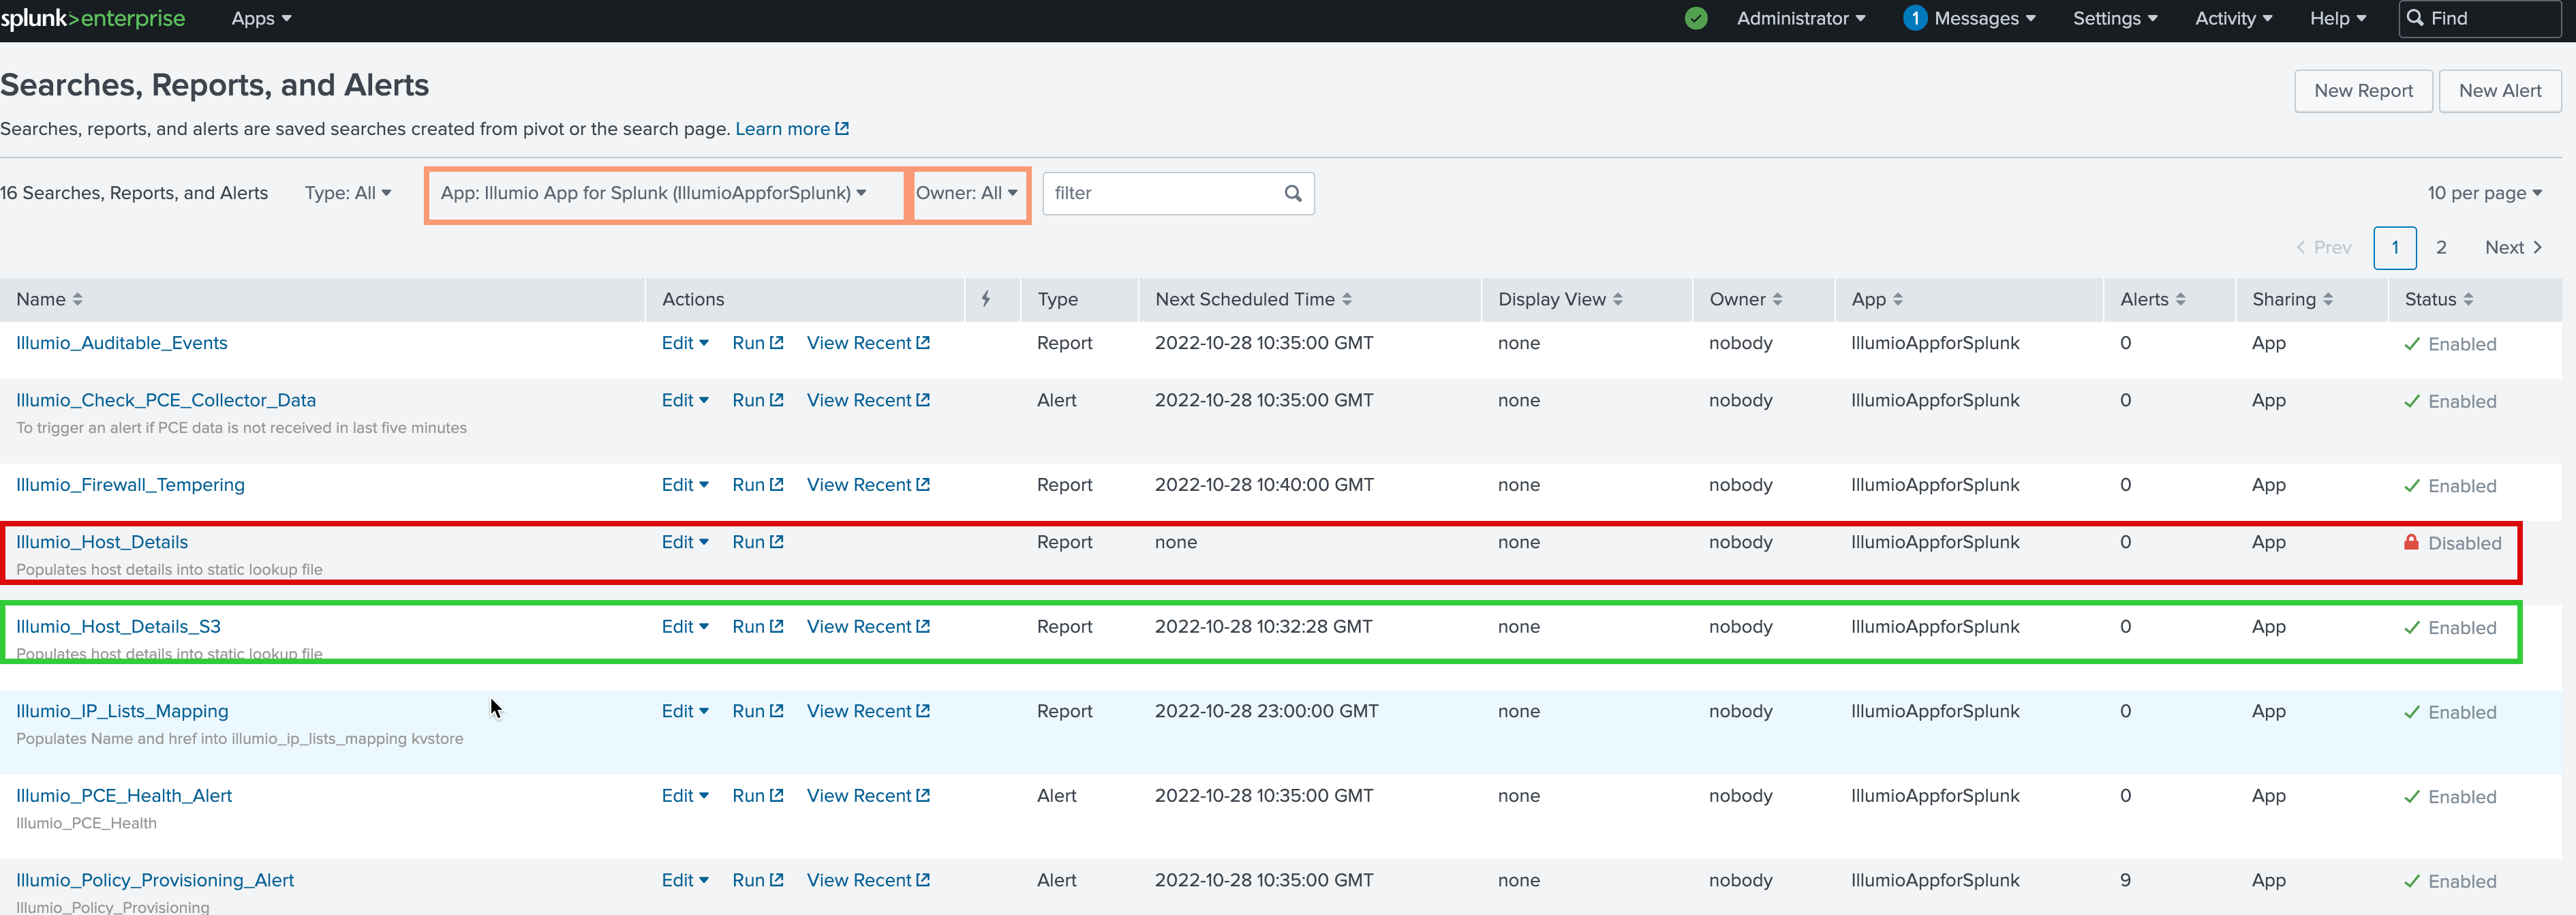
Task: View Recent for Illumio_Host_Details_S3
Action: pyautogui.click(x=868, y=627)
